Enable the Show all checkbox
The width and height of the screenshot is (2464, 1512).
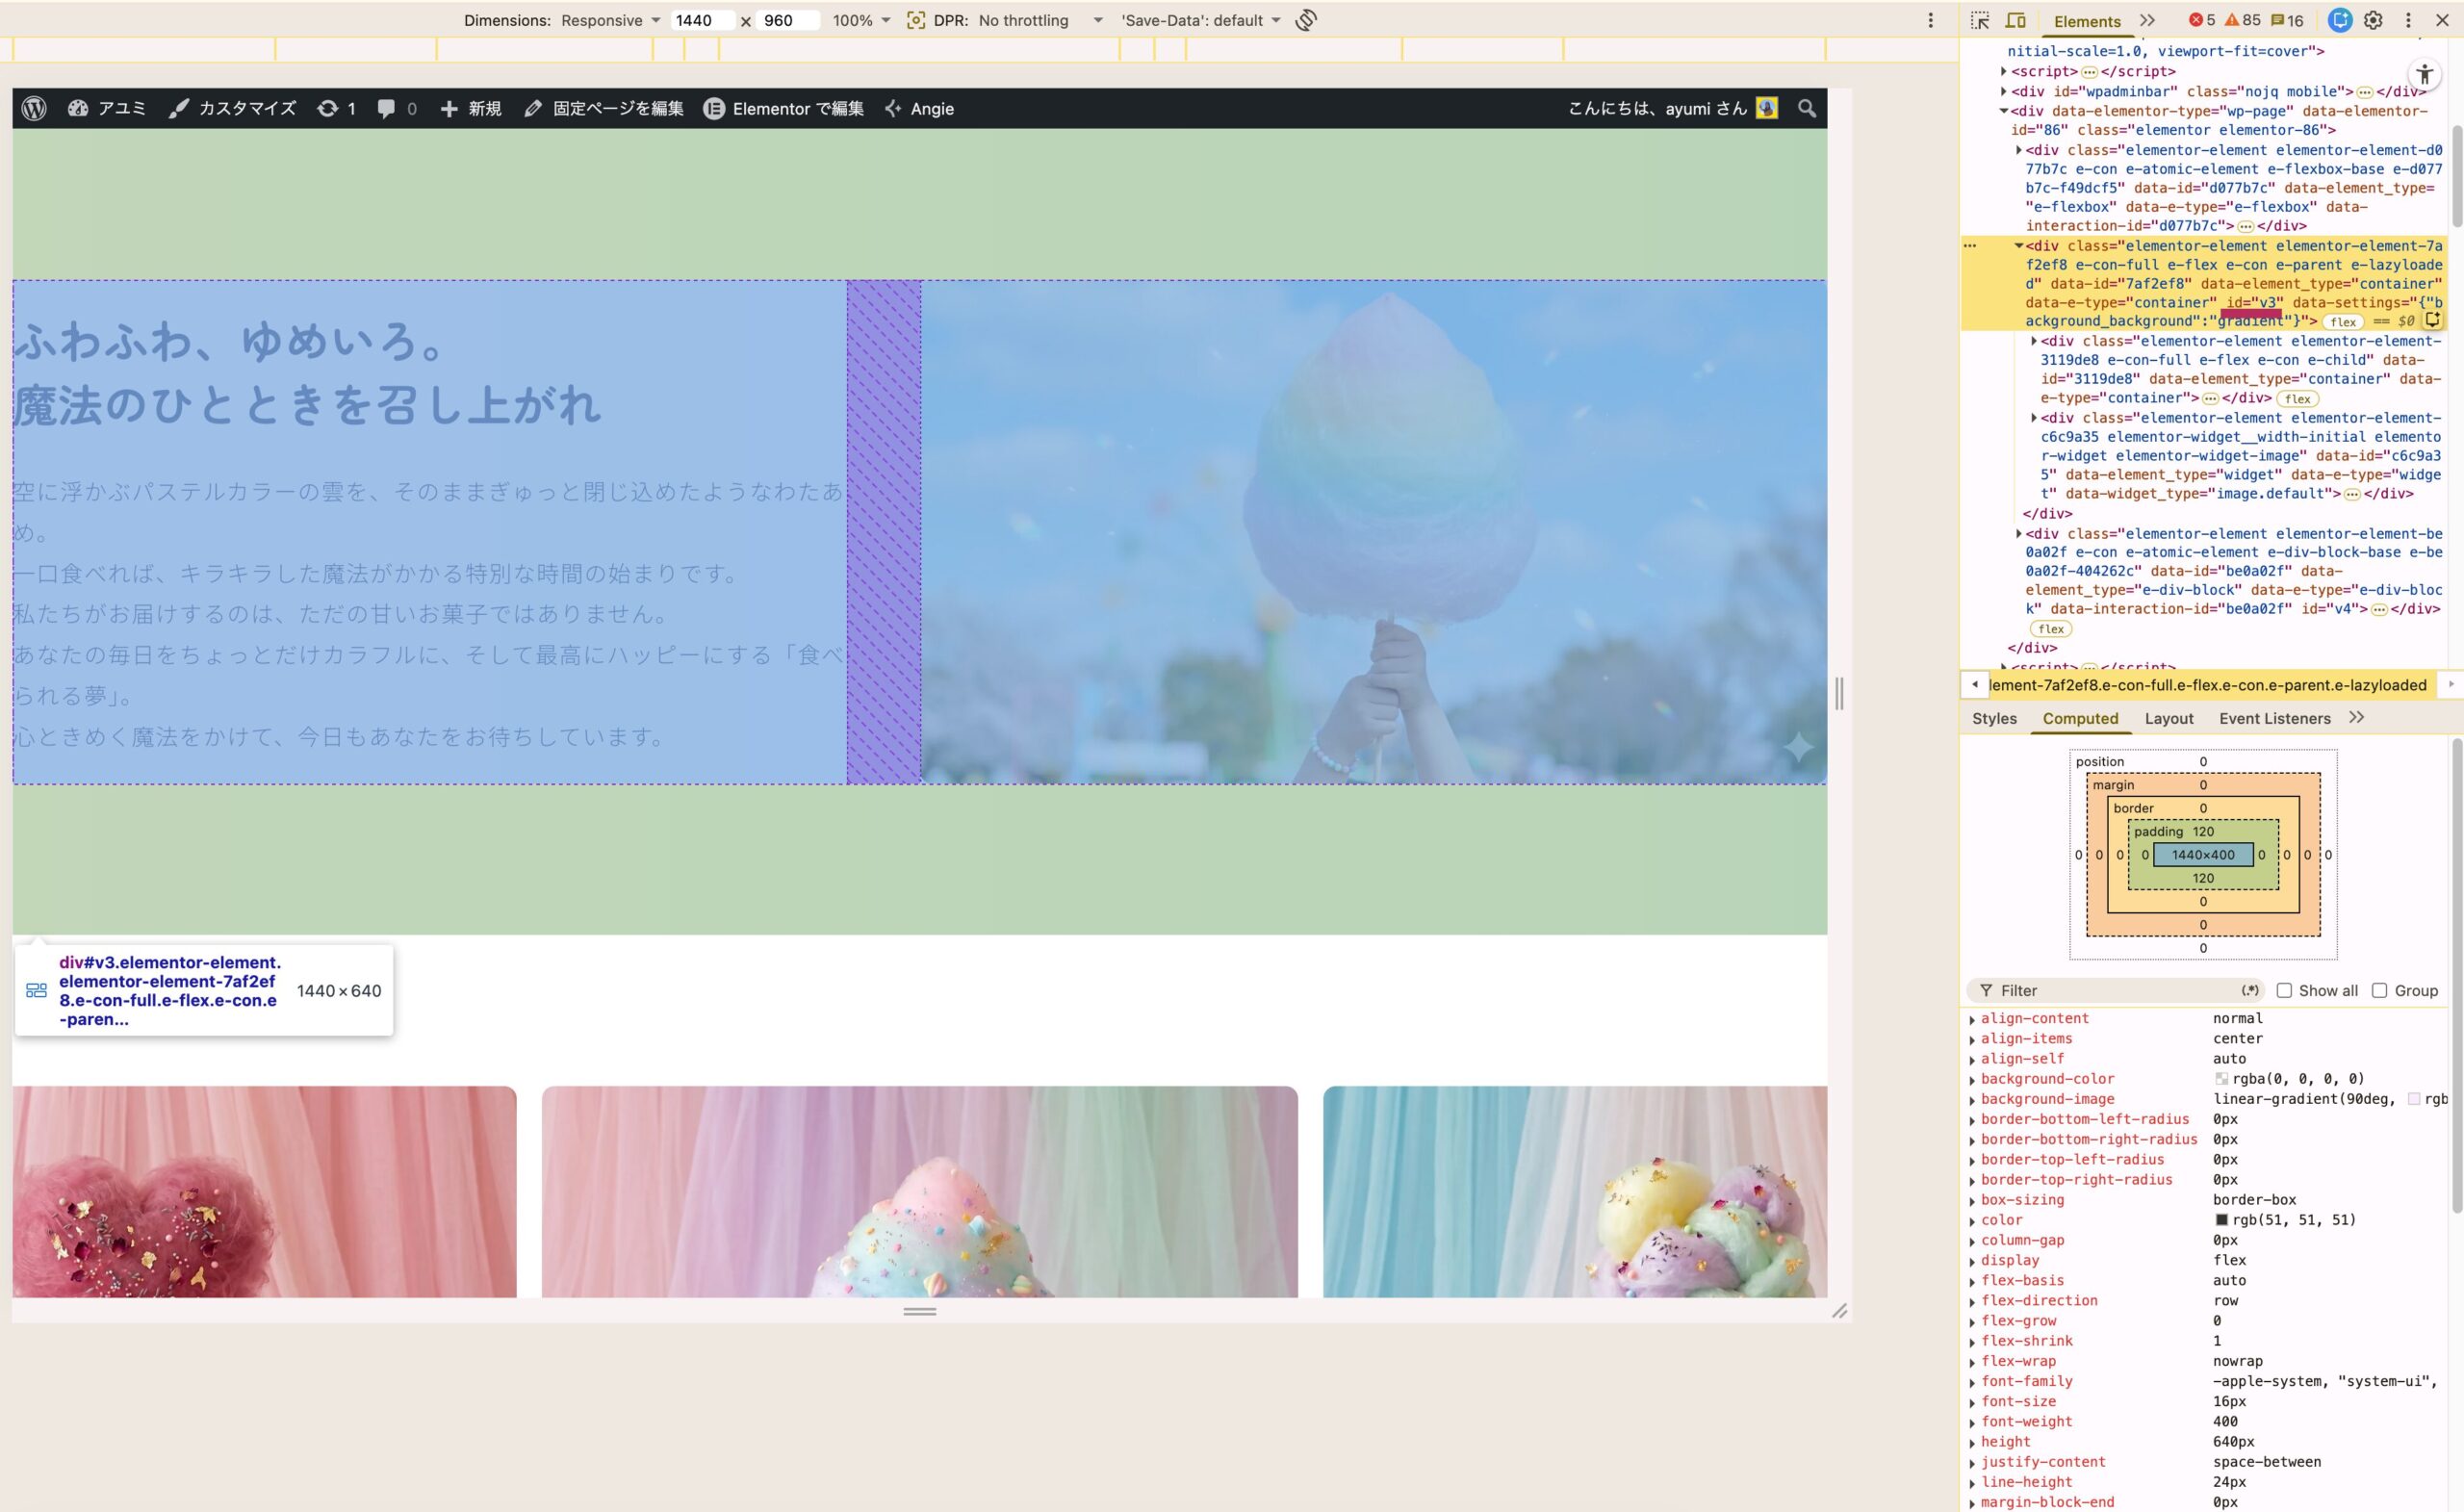tap(2286, 990)
